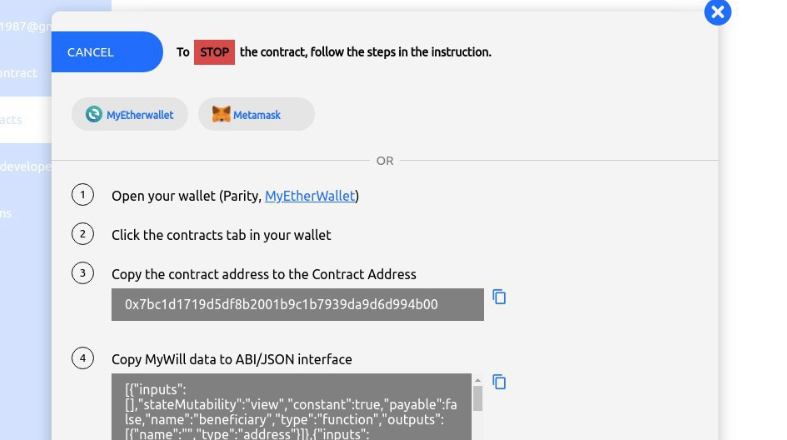Screen dimensions: 787x440
Task: Click the MyEtherwallet logo icon
Action: click(x=93, y=114)
